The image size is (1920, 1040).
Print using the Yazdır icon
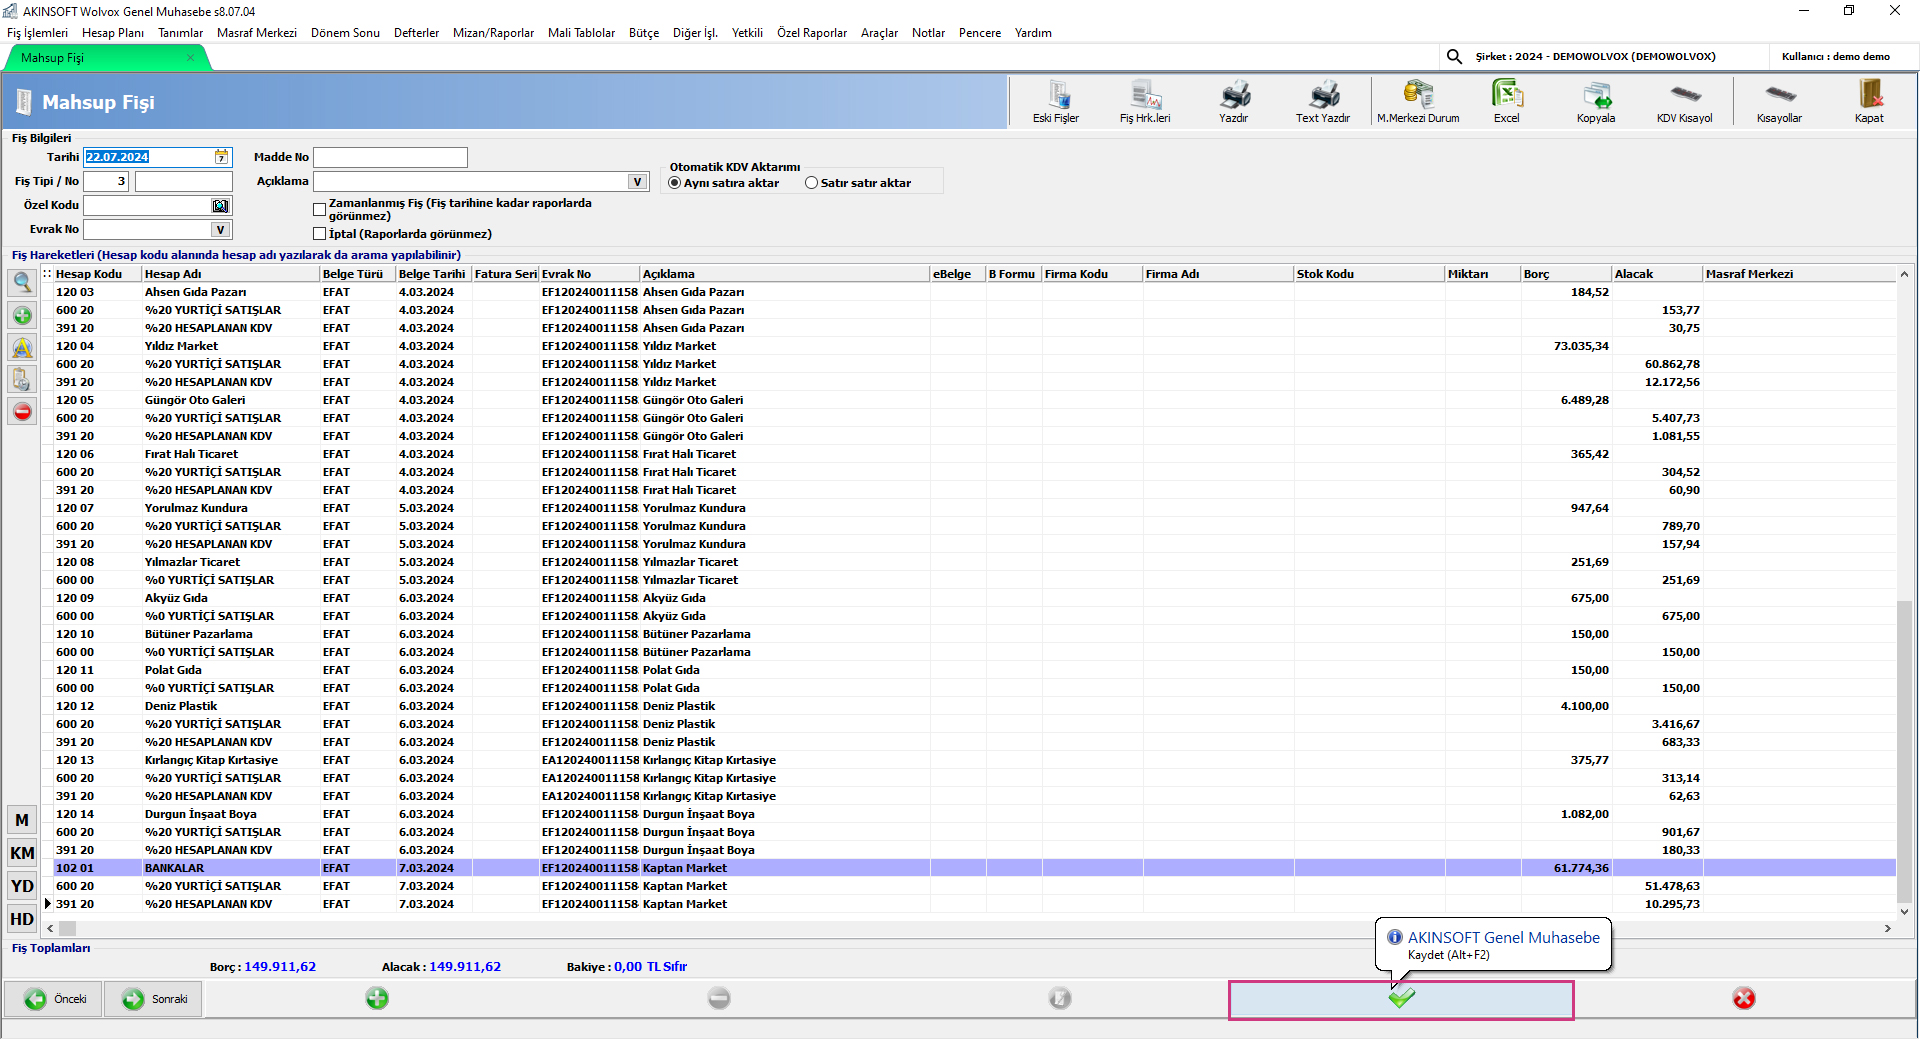pos(1233,102)
